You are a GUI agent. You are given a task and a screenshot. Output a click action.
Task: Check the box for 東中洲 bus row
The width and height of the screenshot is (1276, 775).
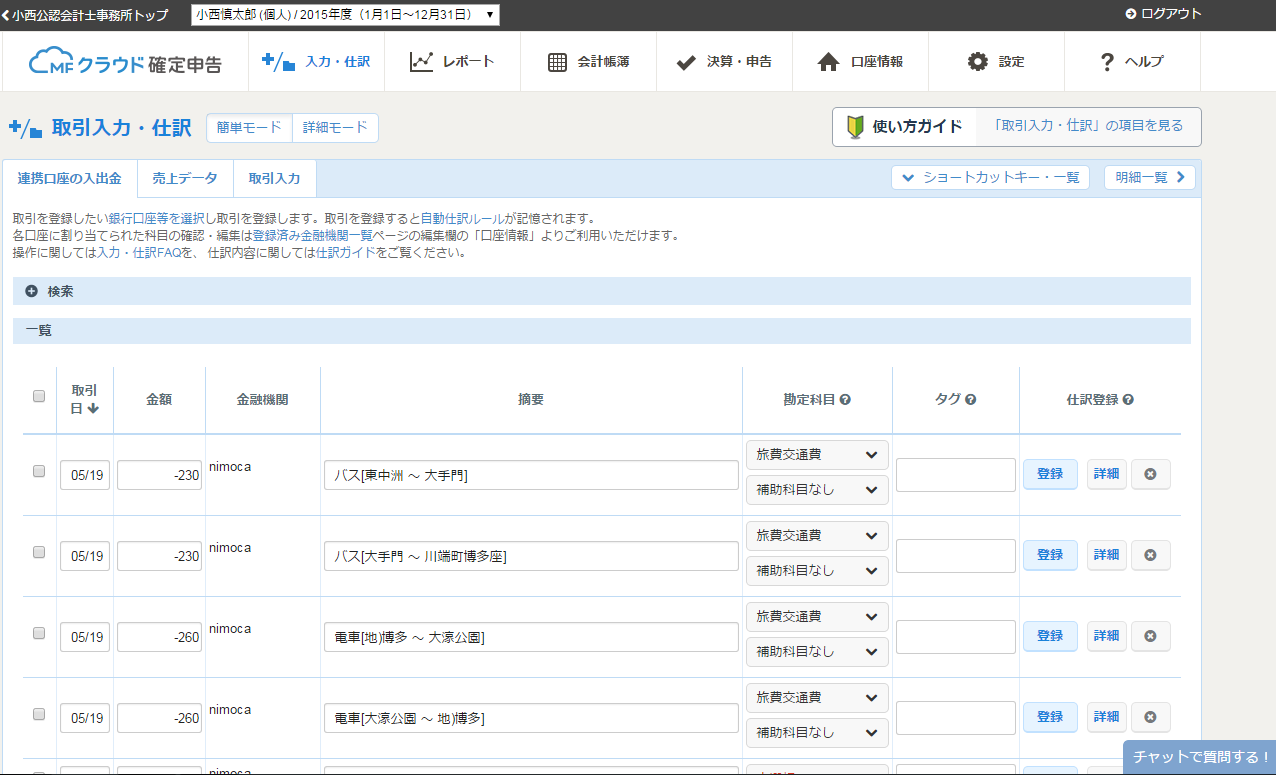coord(39,471)
